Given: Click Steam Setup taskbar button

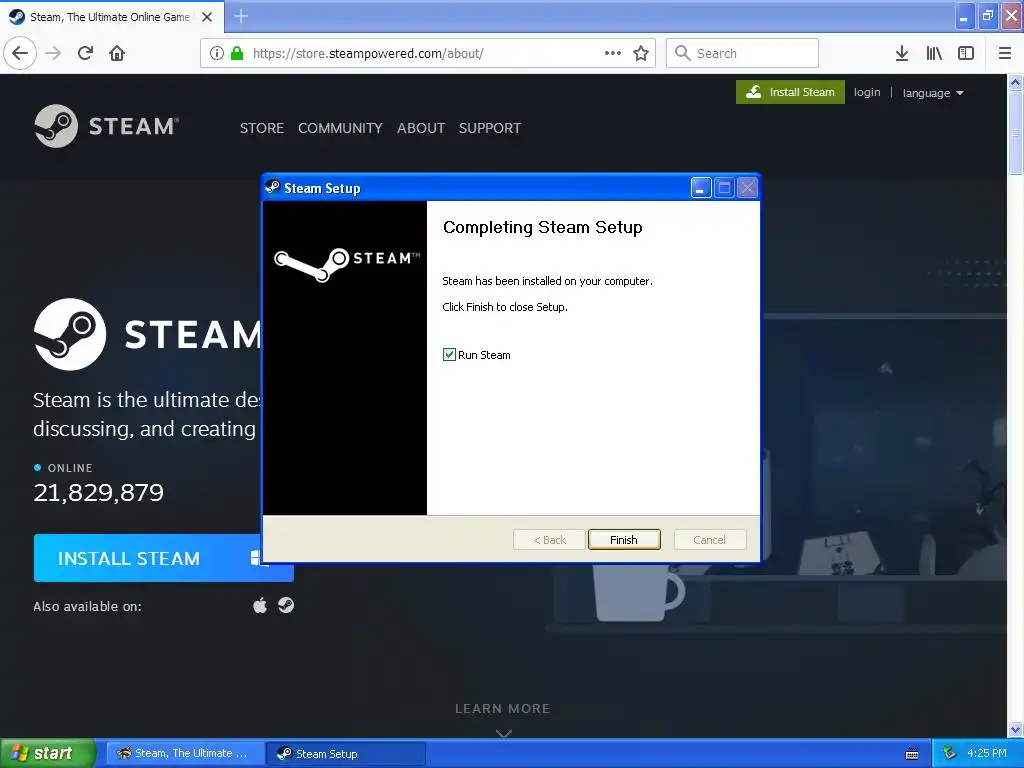Looking at the screenshot, I should (346, 754).
